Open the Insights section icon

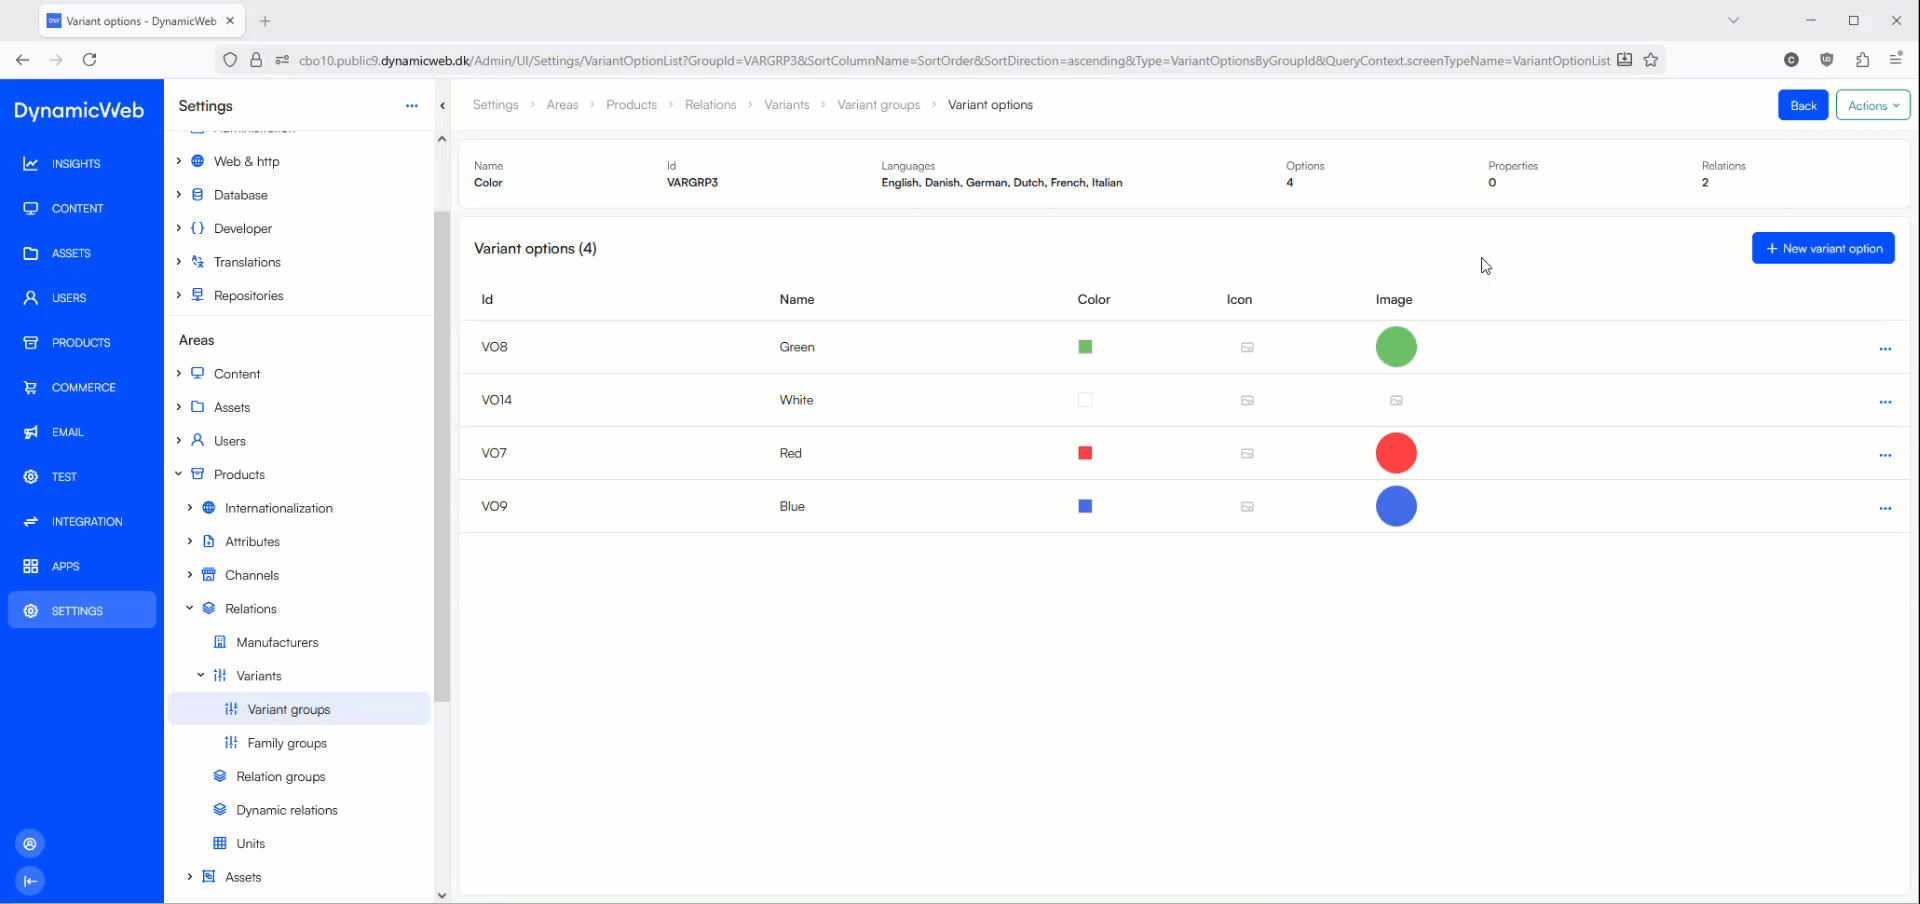[31, 164]
